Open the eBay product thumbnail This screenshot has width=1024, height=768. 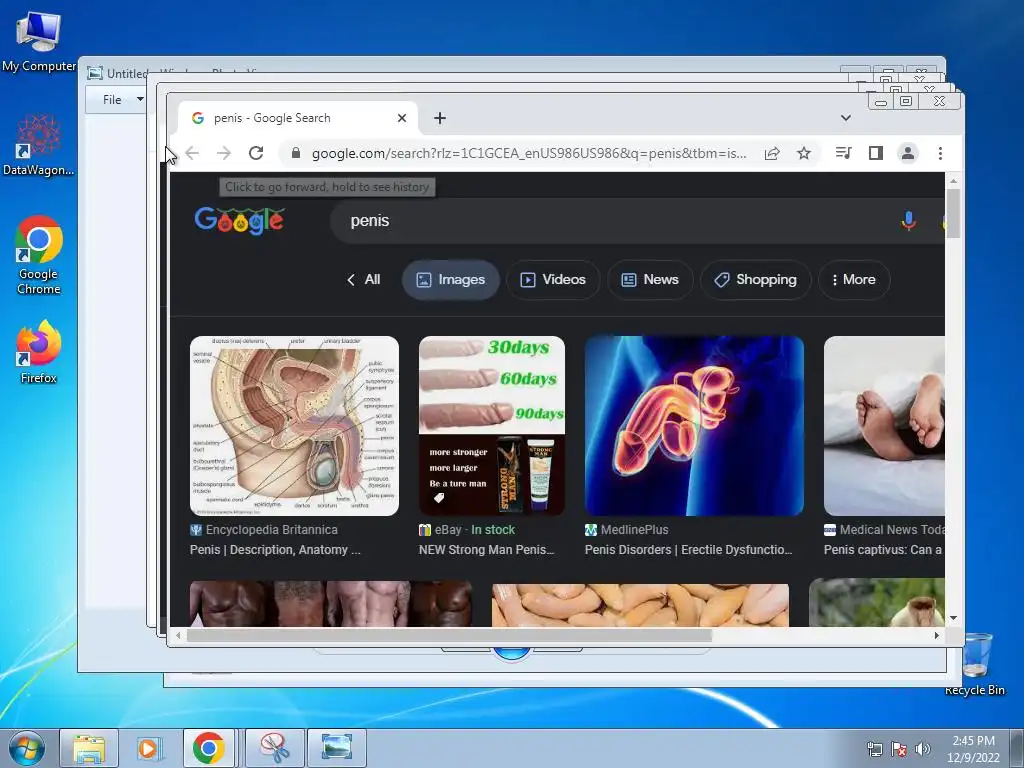tap(492, 426)
